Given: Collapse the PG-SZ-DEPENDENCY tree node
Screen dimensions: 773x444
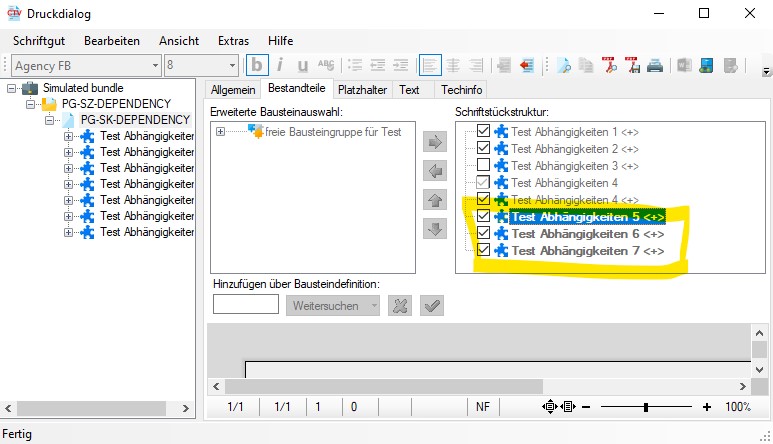Looking at the screenshot, I should click(31, 104).
